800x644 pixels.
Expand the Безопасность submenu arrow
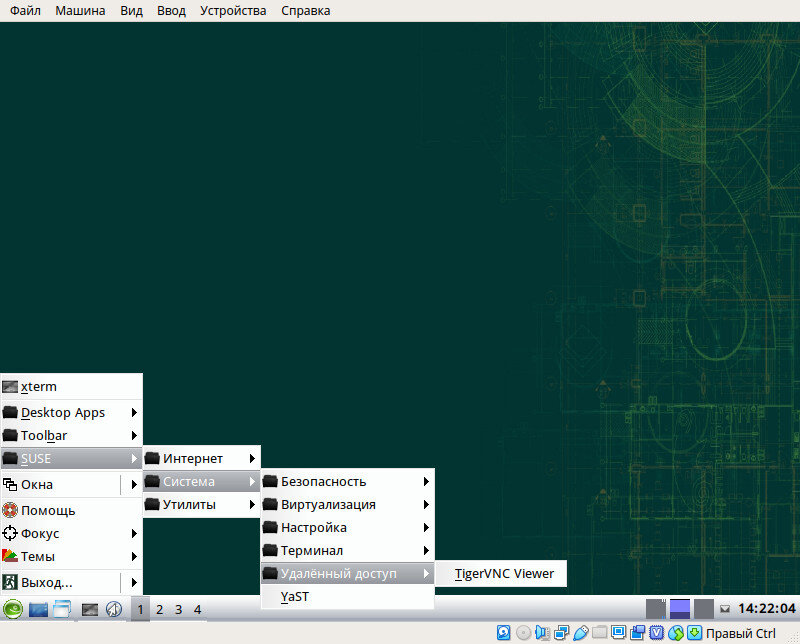click(x=426, y=481)
